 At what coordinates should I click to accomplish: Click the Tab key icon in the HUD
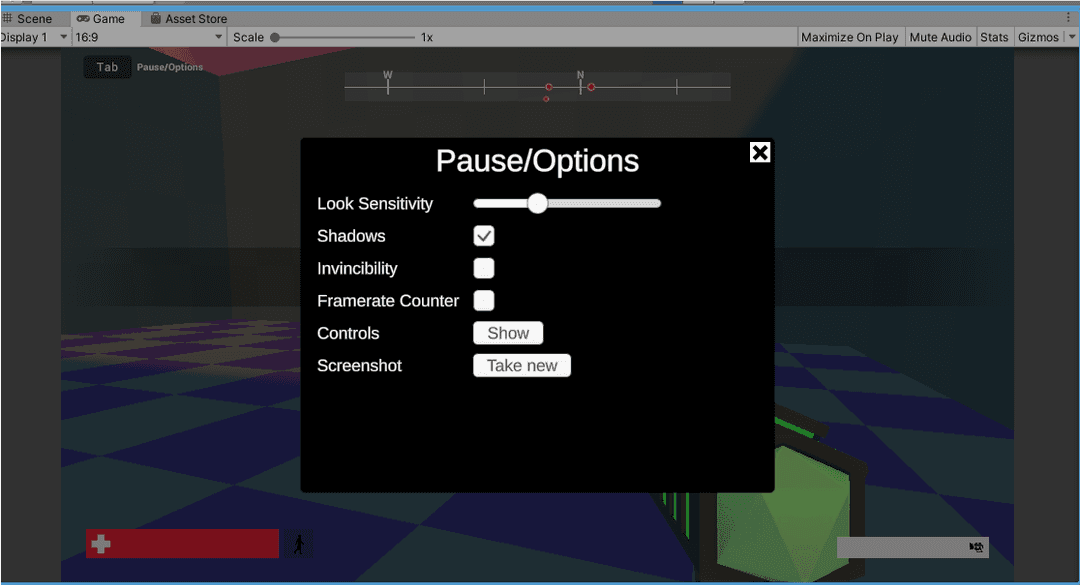coord(107,67)
